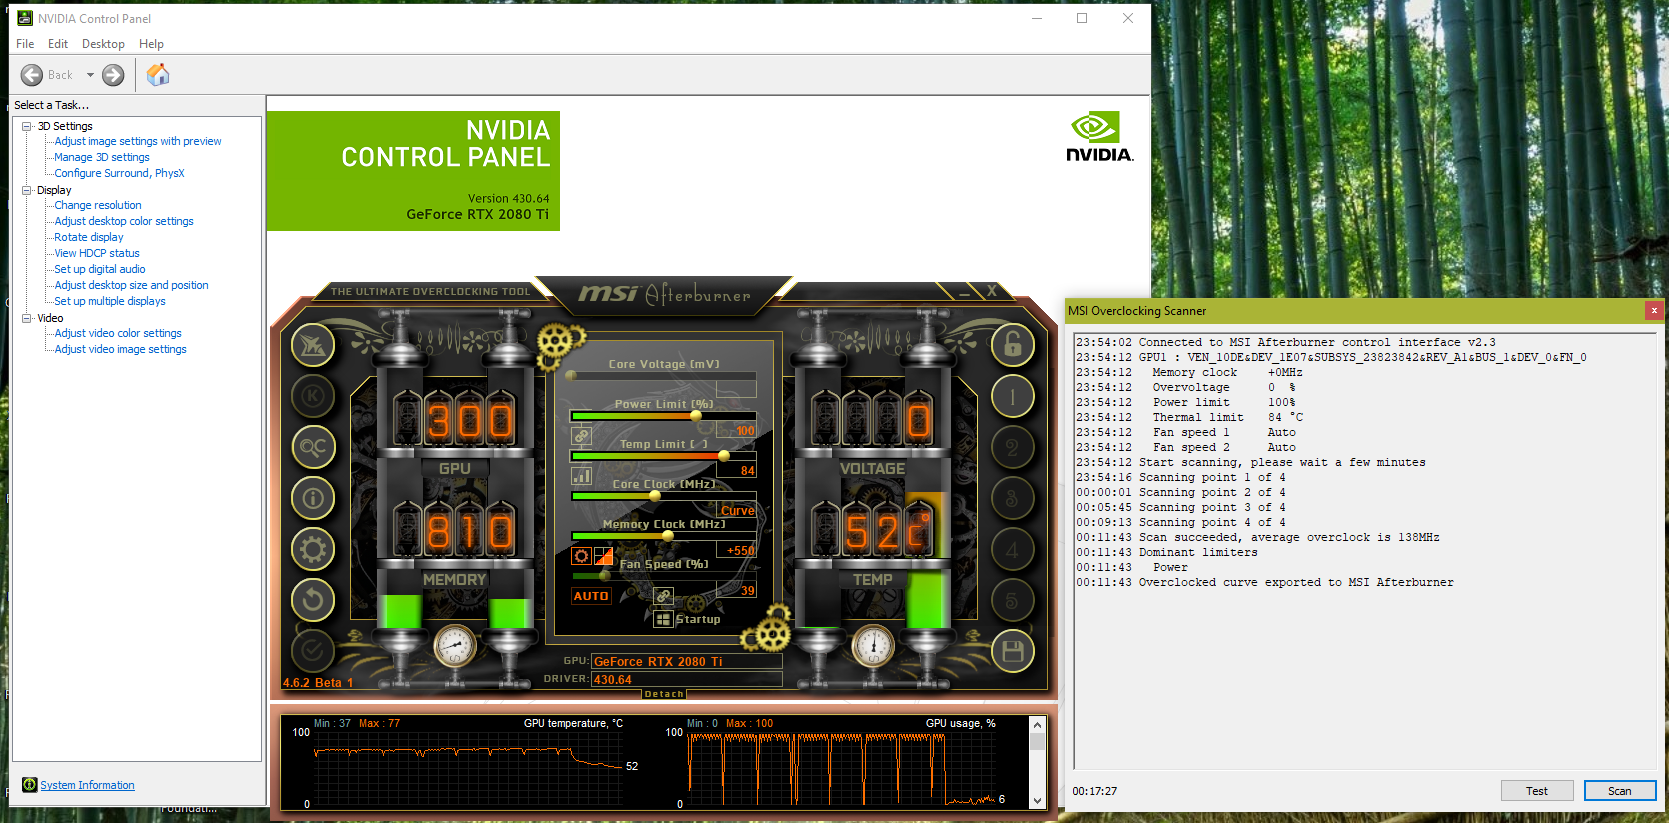1669x823 pixels.
Task: Open Change resolution page
Action: pyautogui.click(x=98, y=205)
